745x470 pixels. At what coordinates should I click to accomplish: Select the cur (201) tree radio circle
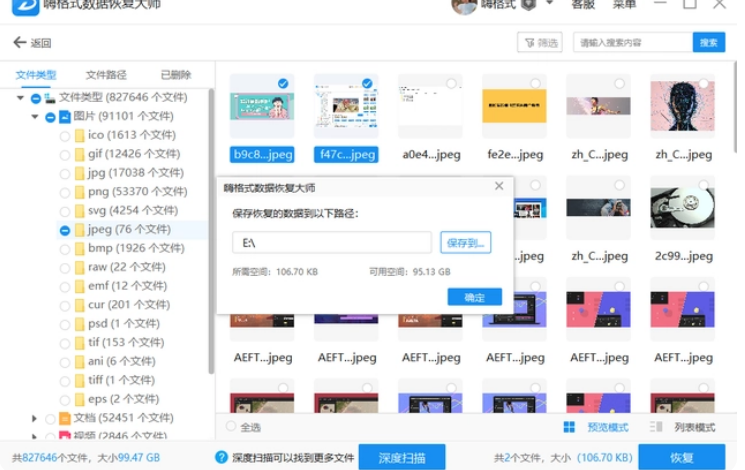click(x=65, y=306)
